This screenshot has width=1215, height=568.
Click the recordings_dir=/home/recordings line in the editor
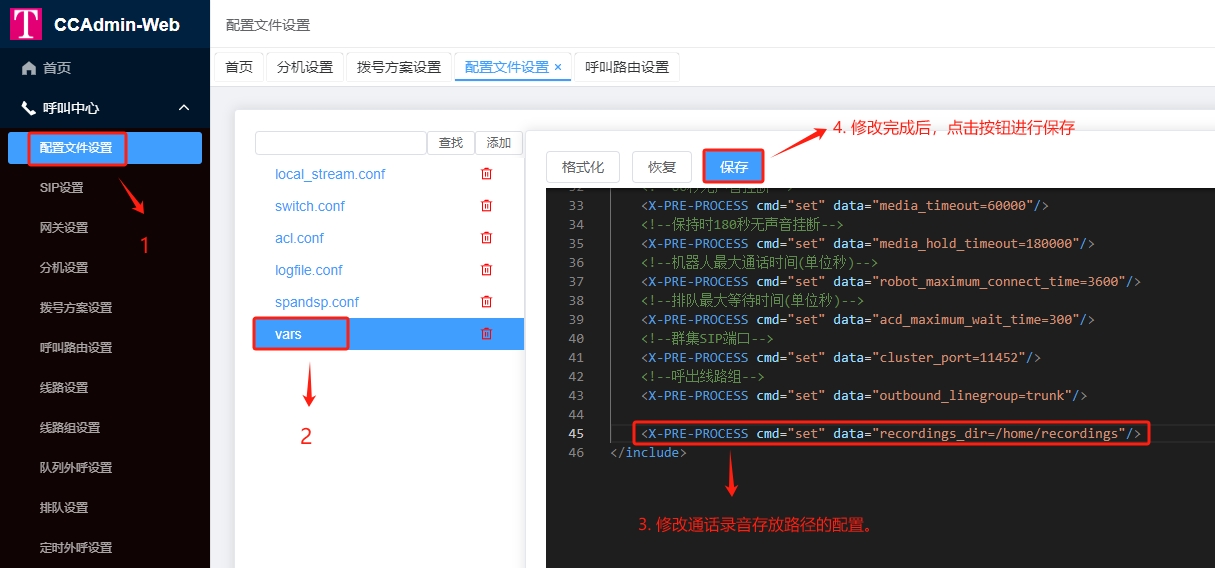(x=891, y=433)
